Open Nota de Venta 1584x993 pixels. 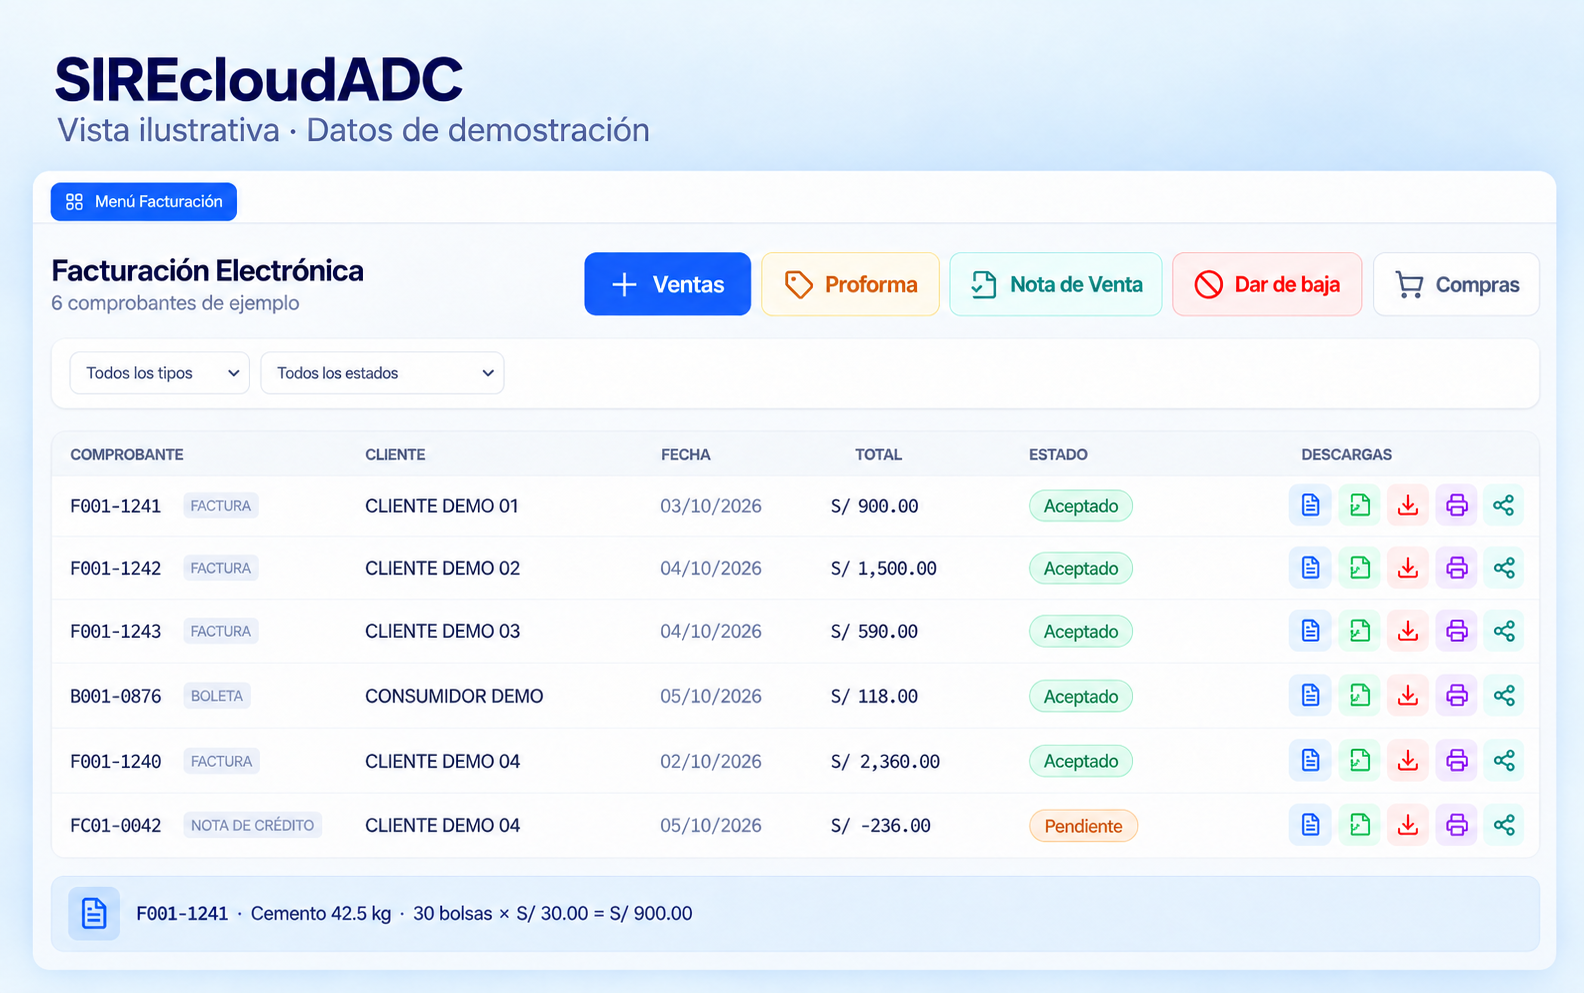(x=1055, y=284)
